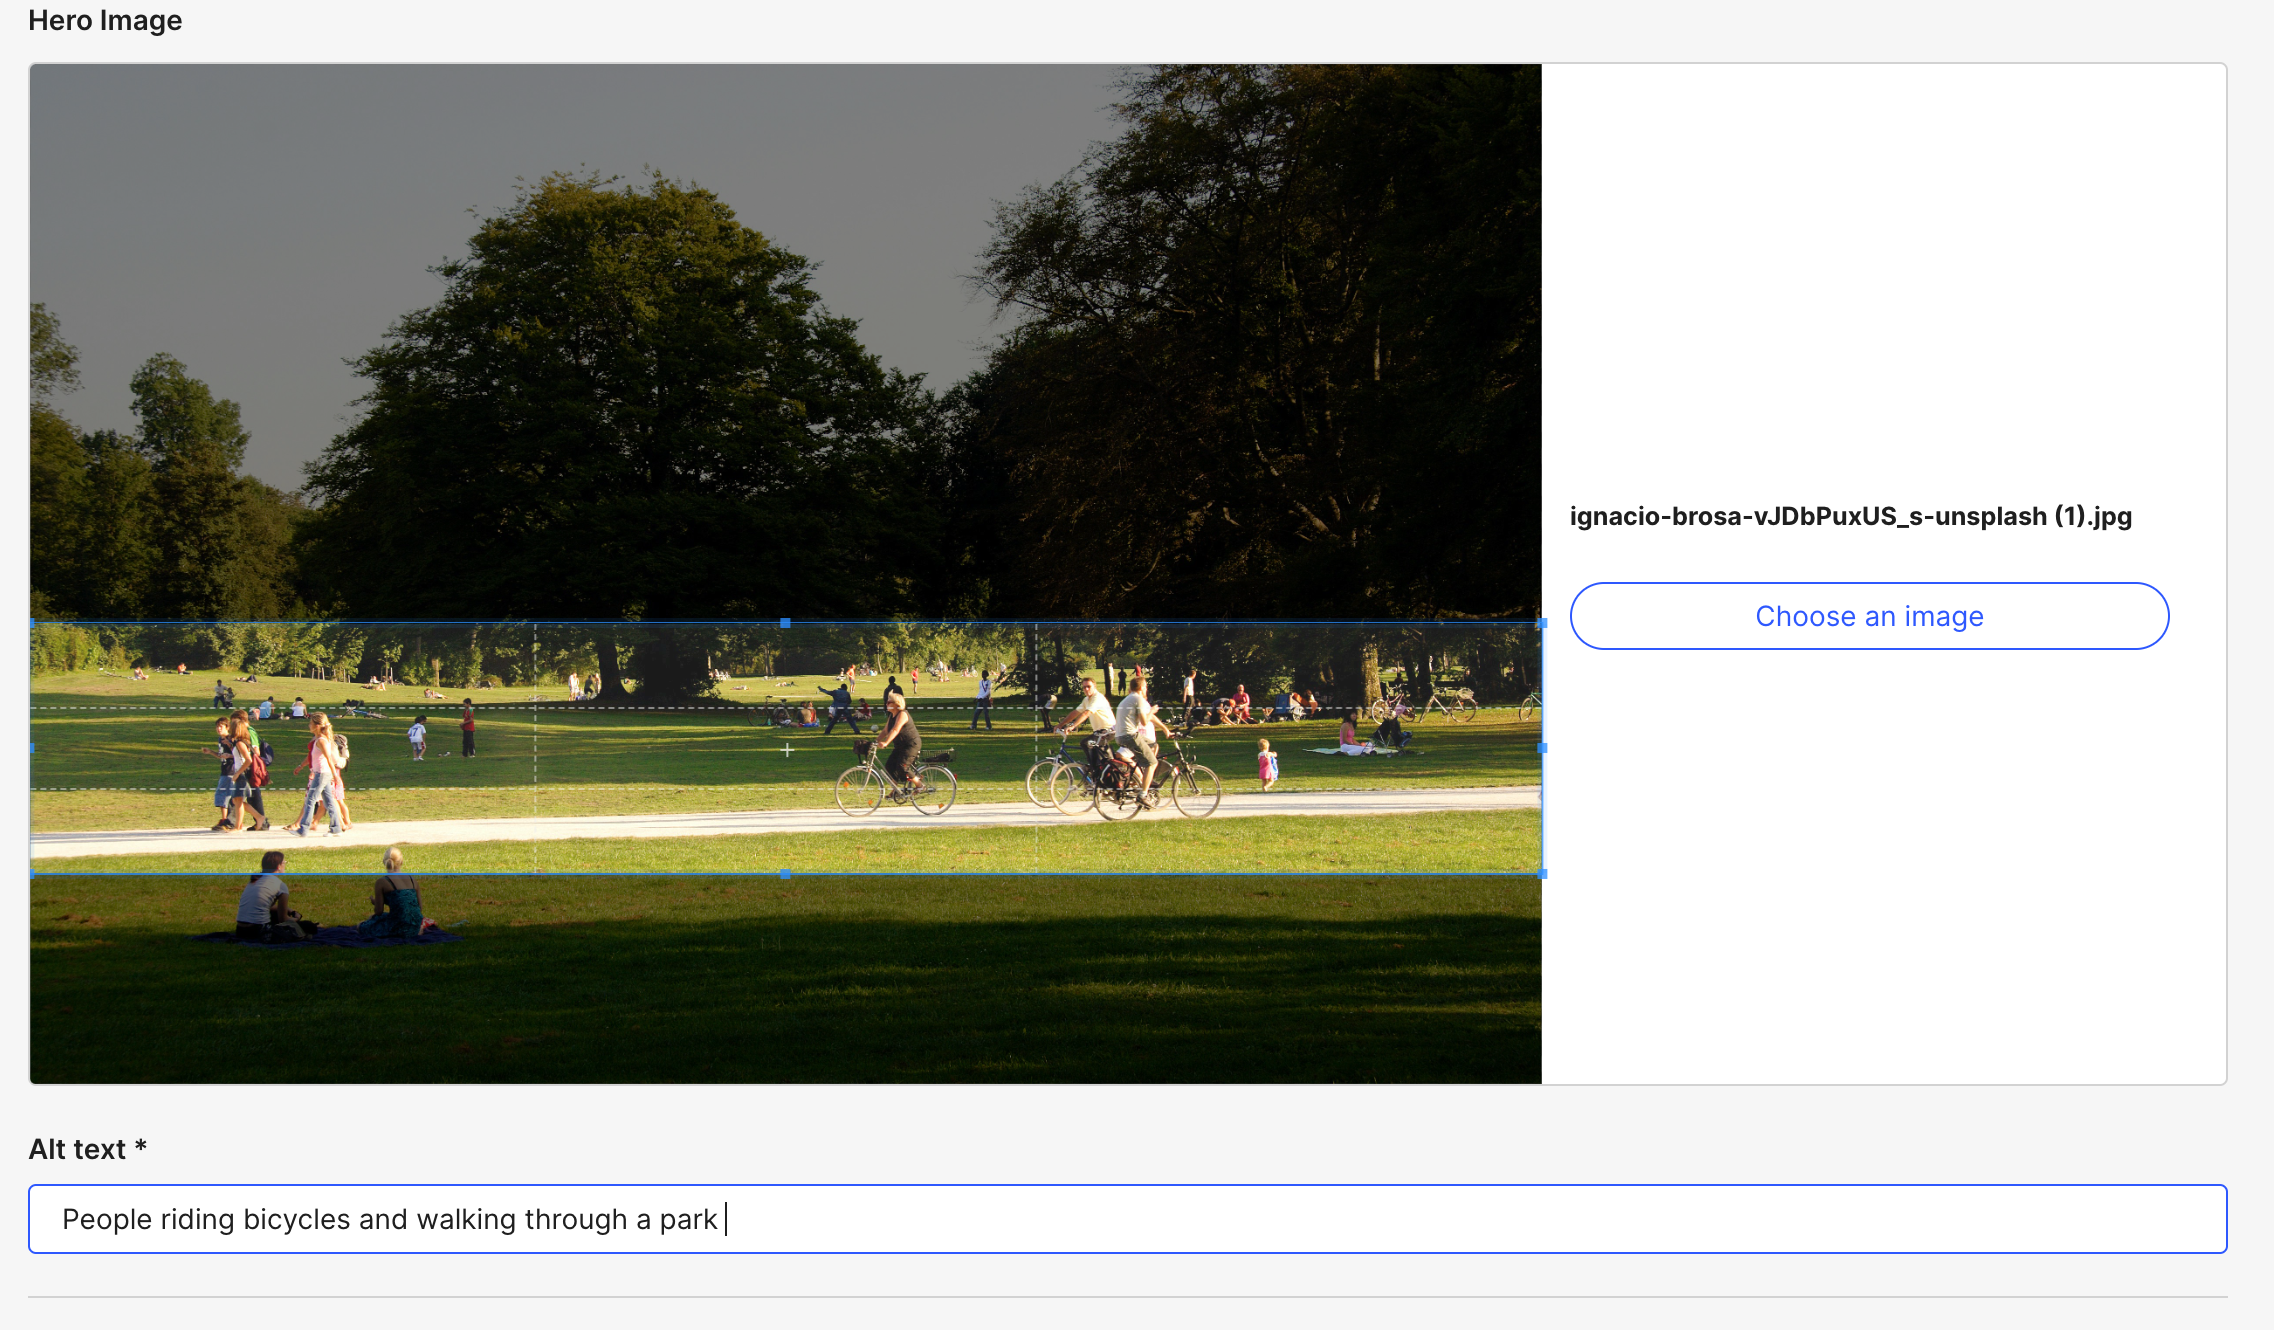Screen dimensions: 2274x1330
Task: Click the "Hero Image" section label
Action: [x=105, y=20]
